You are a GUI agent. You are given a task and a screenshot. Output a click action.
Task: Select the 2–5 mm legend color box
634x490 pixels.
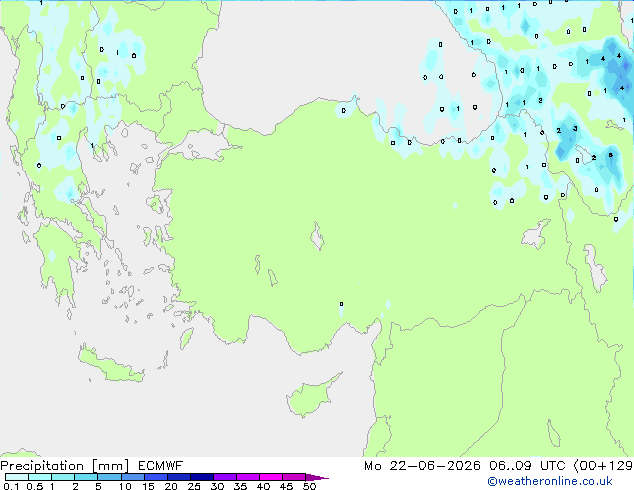click(86, 477)
